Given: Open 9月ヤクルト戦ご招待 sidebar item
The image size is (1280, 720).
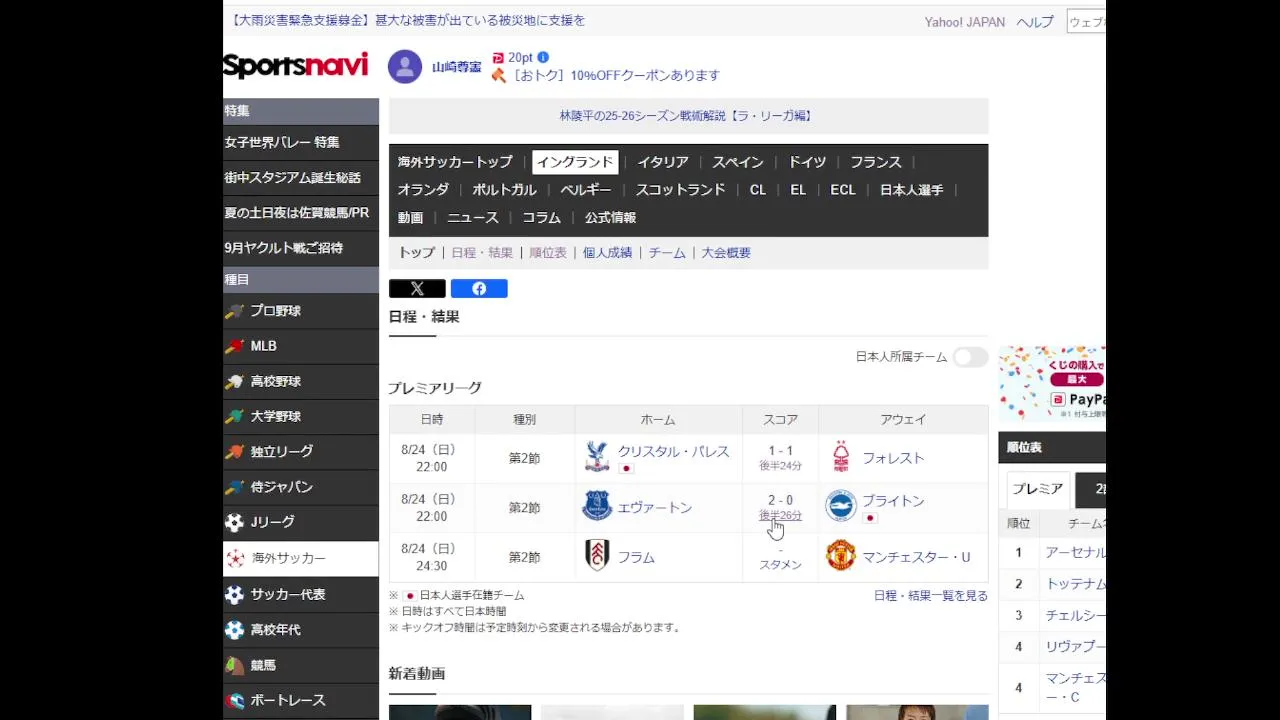Looking at the screenshot, I should click(300, 248).
